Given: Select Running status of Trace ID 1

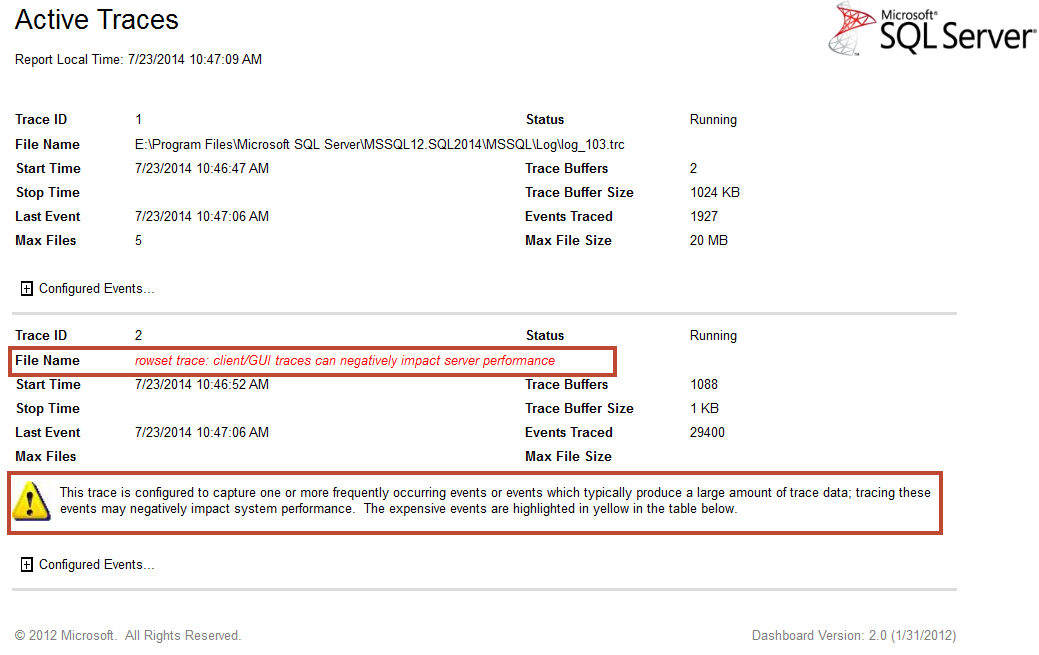Looking at the screenshot, I should (713, 120).
